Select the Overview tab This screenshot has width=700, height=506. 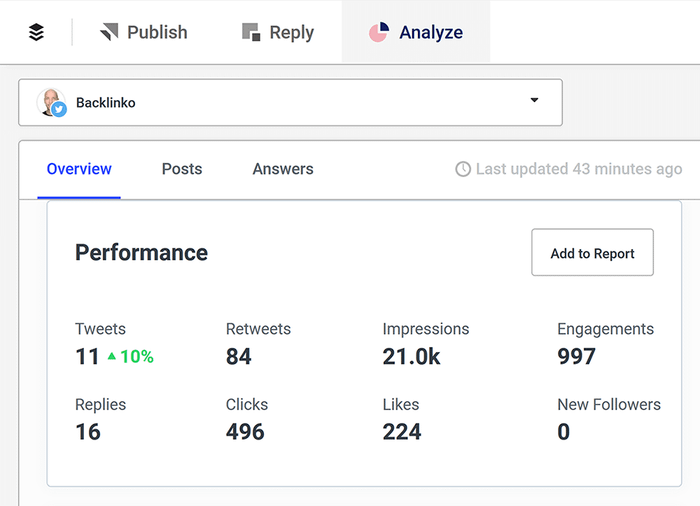point(79,169)
